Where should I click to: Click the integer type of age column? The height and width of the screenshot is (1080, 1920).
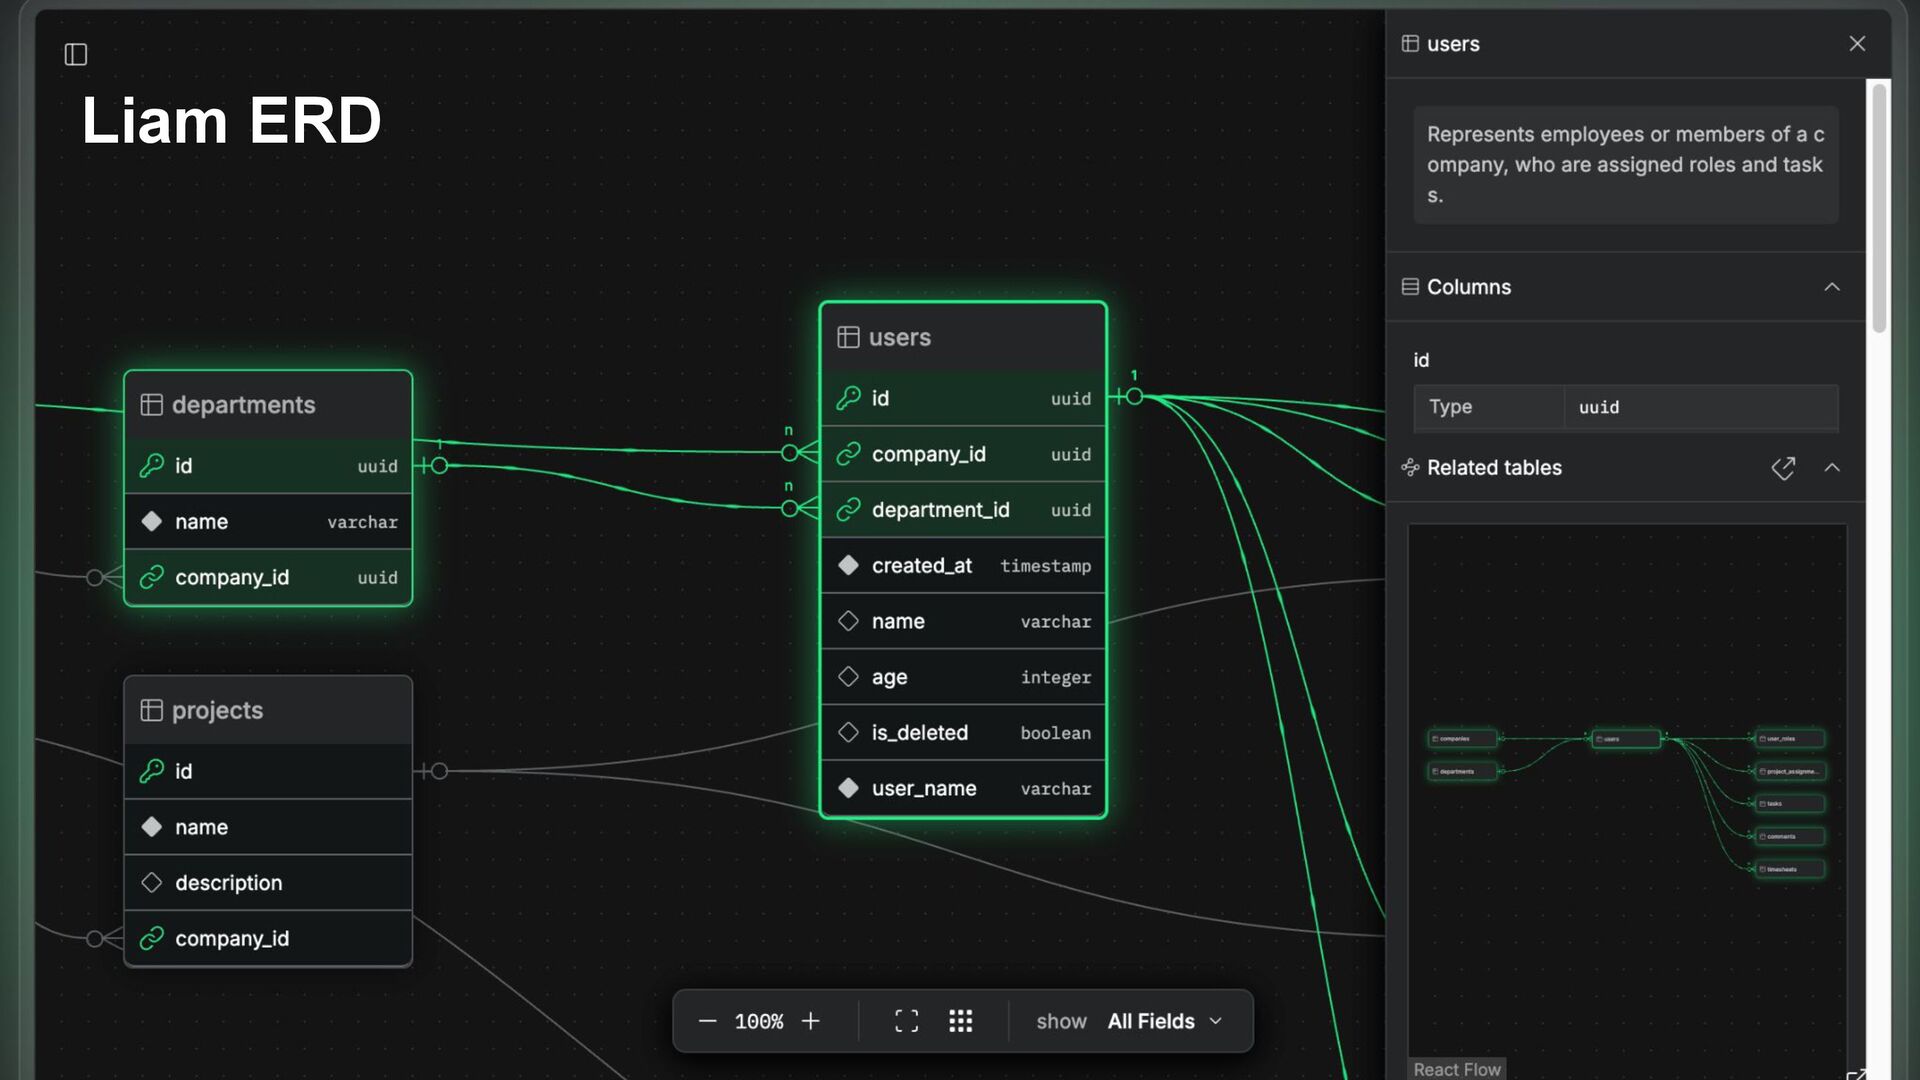pyautogui.click(x=1056, y=678)
